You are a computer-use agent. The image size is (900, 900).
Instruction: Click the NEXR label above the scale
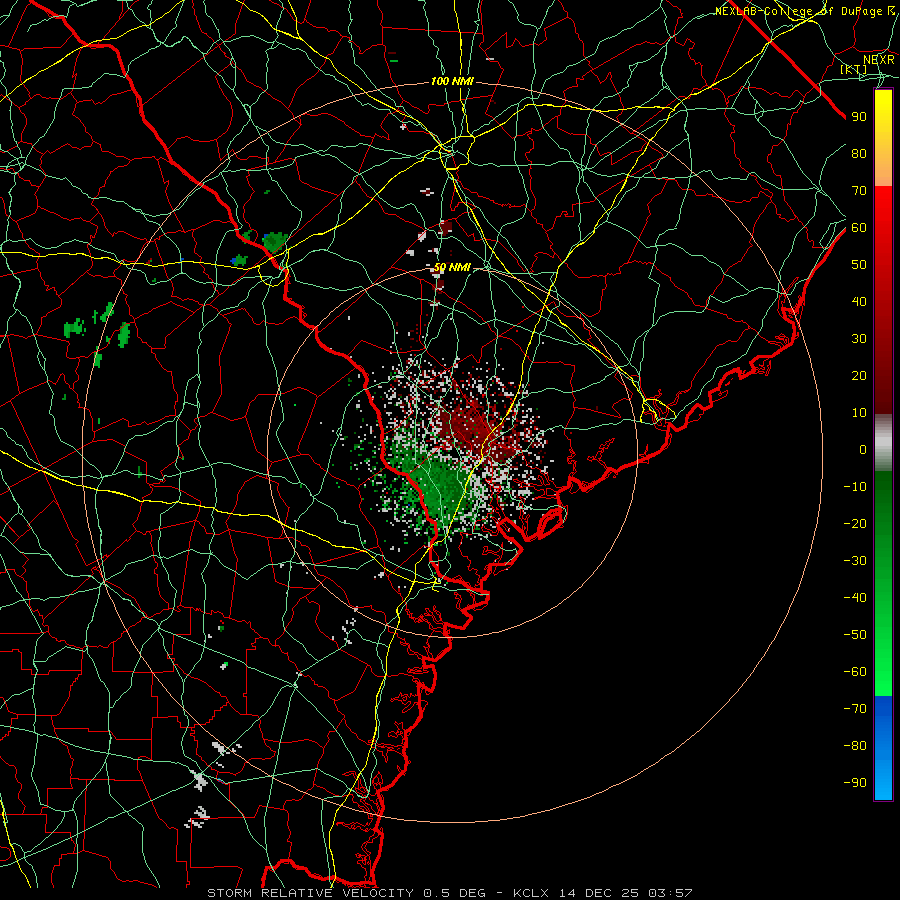pyautogui.click(x=878, y=60)
